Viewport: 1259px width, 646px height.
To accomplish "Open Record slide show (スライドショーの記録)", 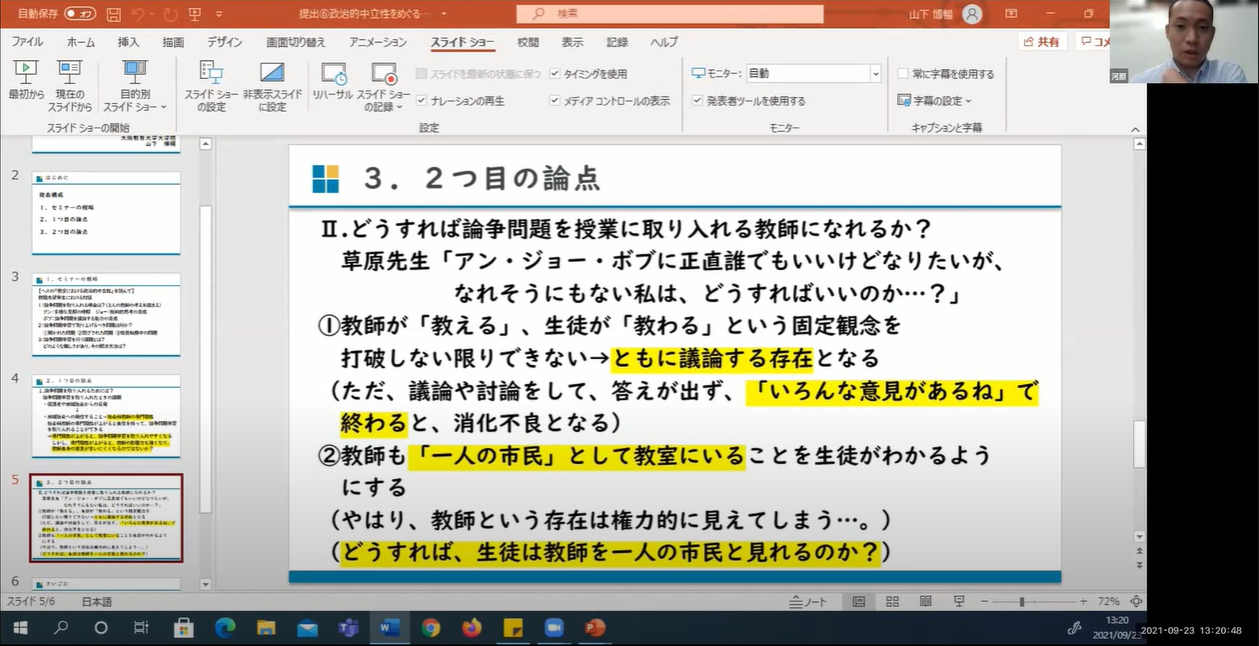I will pos(384,85).
